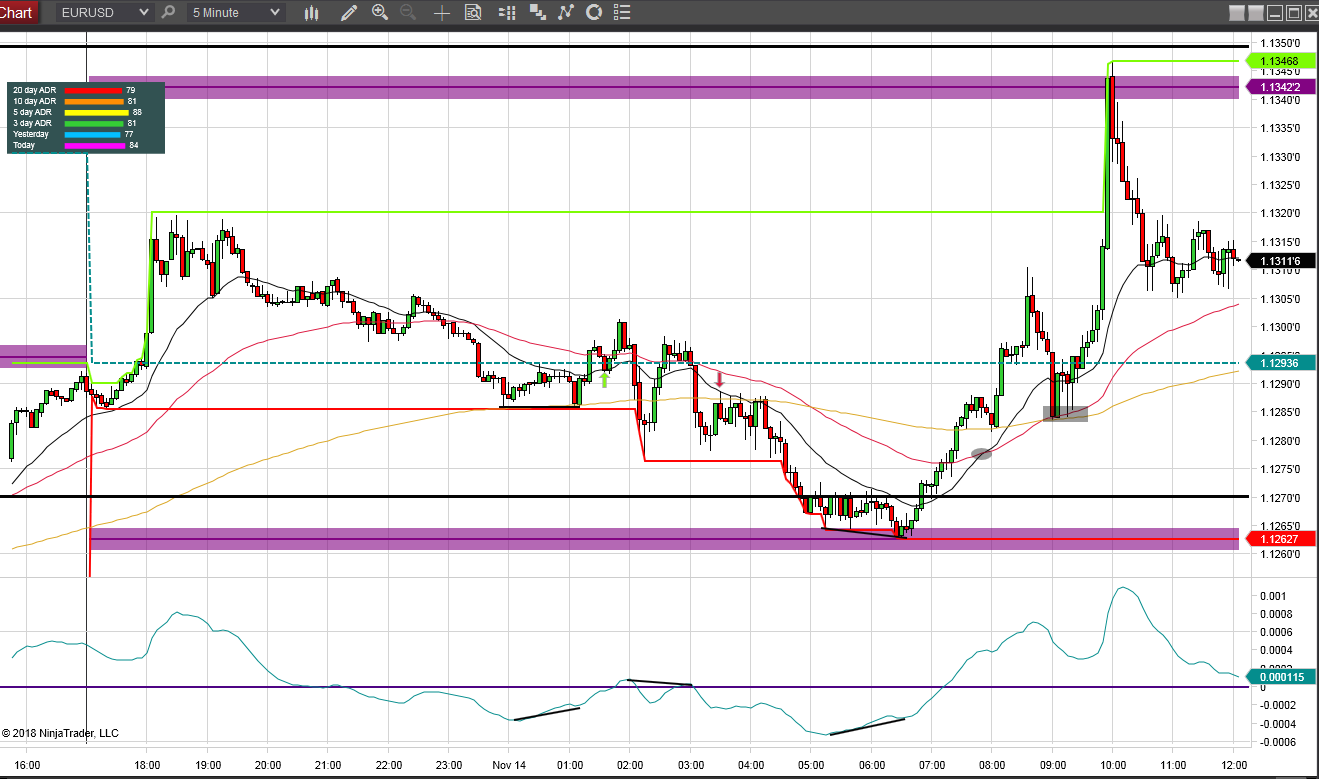Click the 18:00 time axis label
The image size is (1319, 779).
point(147,765)
